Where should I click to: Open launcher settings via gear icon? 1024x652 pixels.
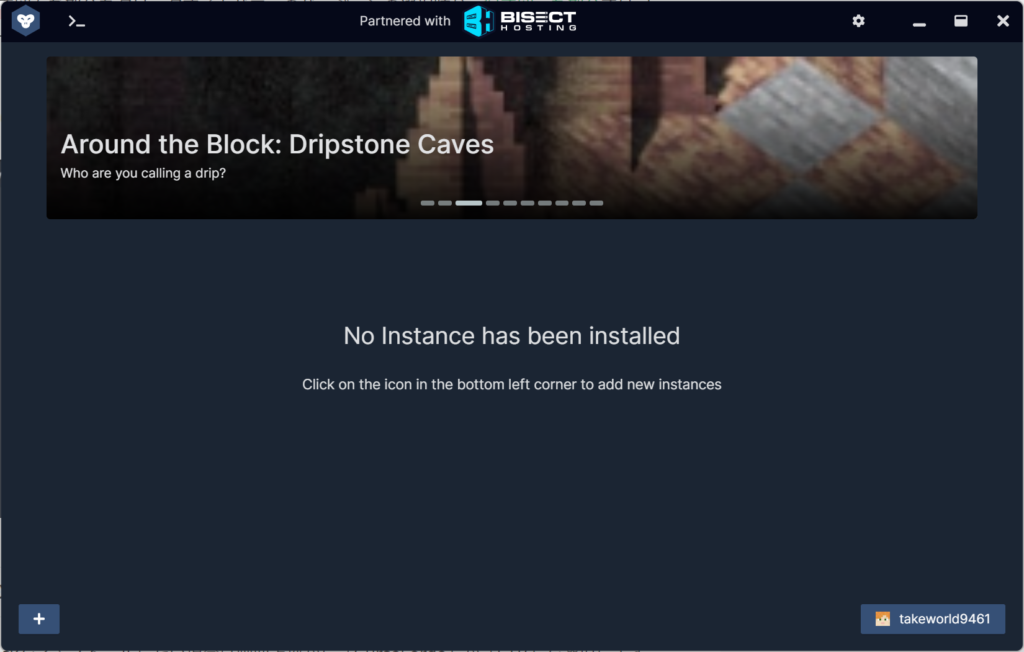click(x=858, y=21)
